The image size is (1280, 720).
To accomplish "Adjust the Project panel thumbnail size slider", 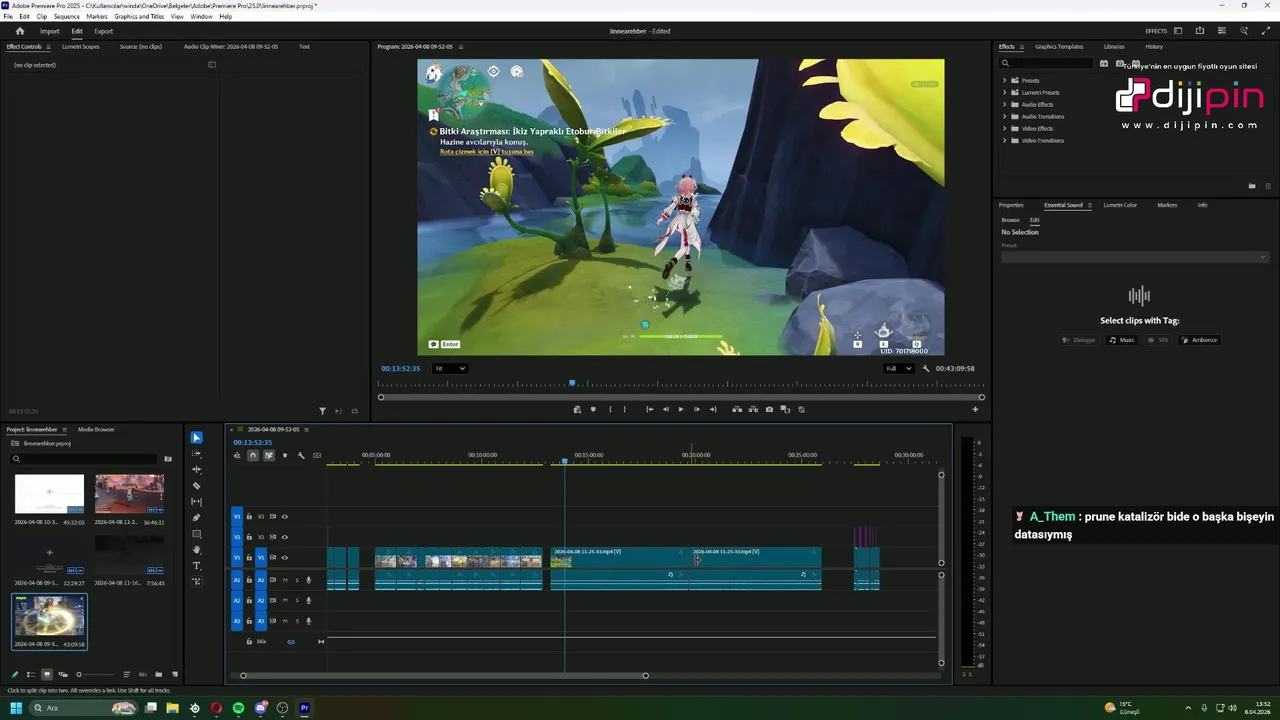I will pyautogui.click(x=95, y=674).
